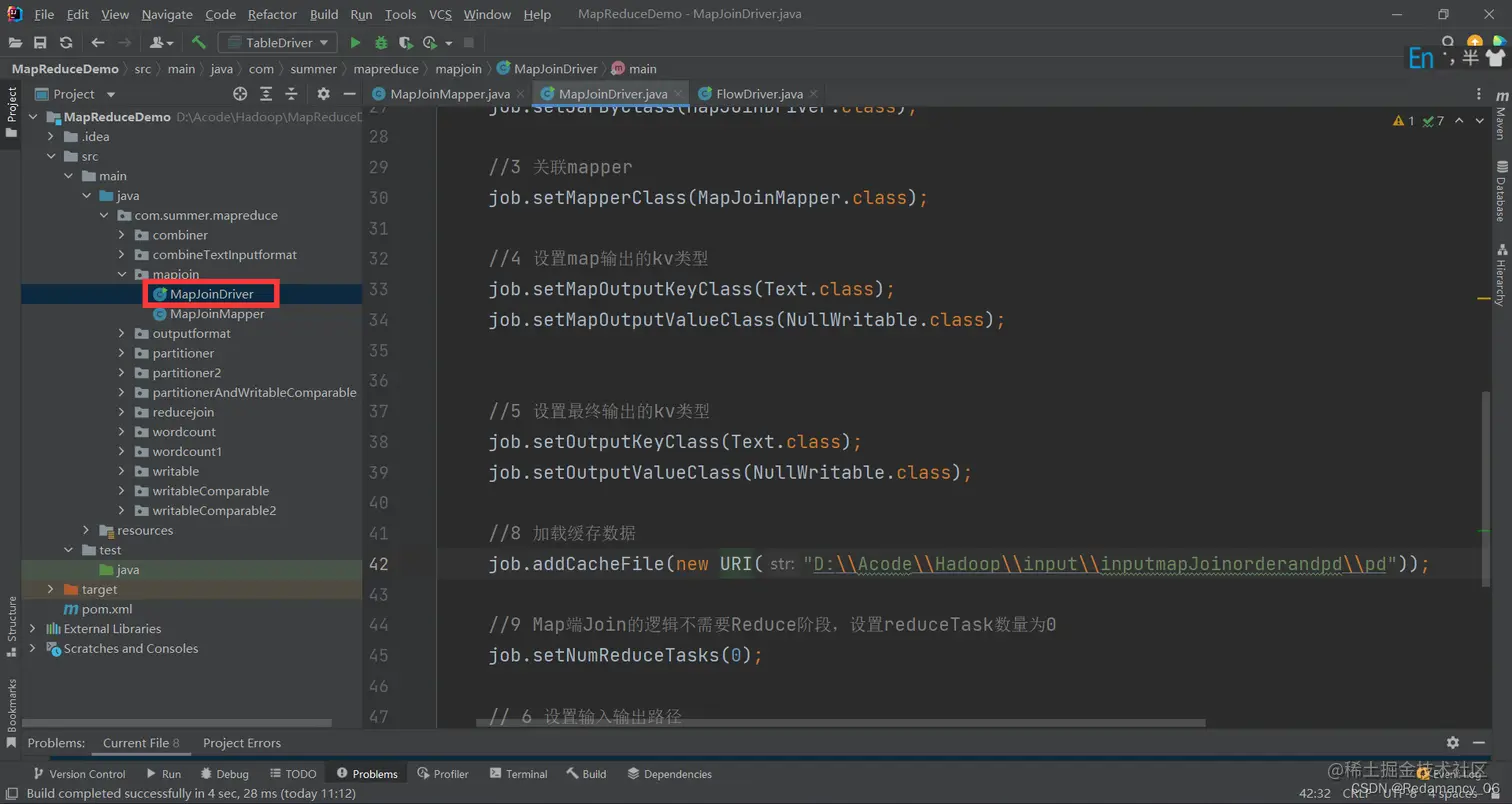Viewport: 1512px width, 804px height.
Task: Open the Structure side tool window
Action: click(11, 626)
